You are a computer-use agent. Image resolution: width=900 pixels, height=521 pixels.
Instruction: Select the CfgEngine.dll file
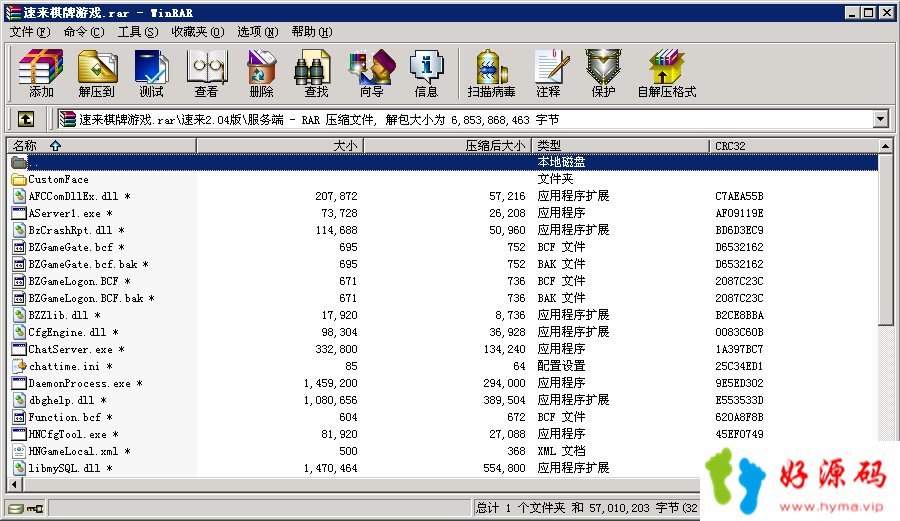[67, 332]
